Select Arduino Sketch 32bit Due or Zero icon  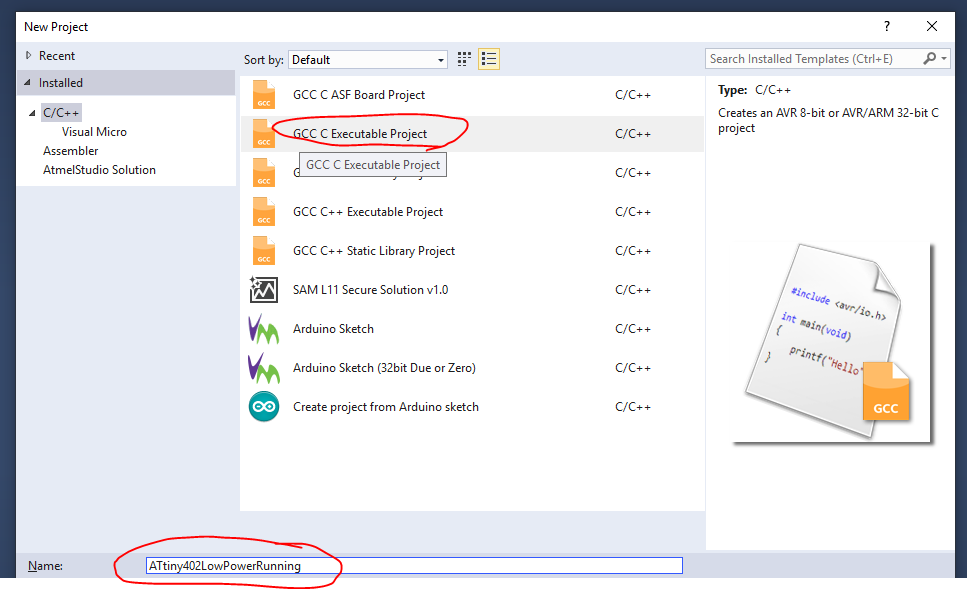tap(264, 368)
